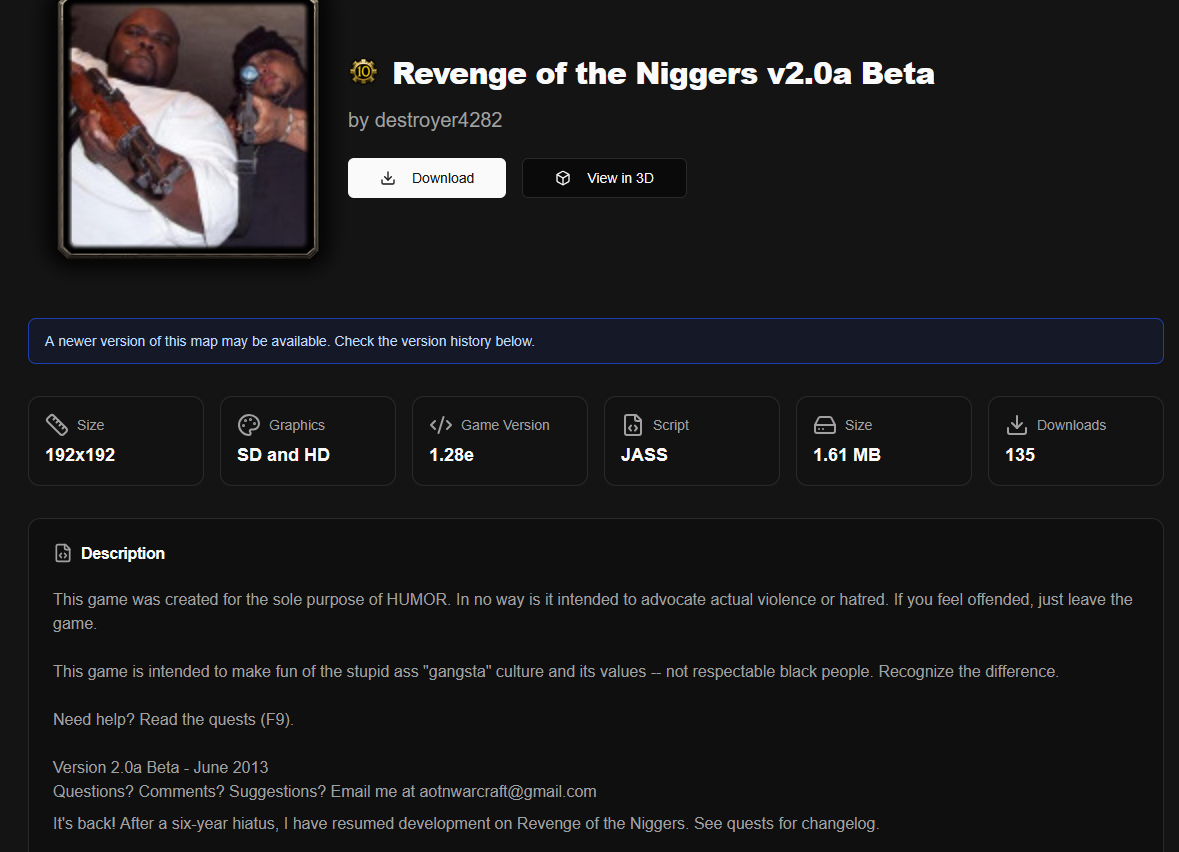Click the 135 downloads count
1179x852 pixels.
(x=1020, y=455)
